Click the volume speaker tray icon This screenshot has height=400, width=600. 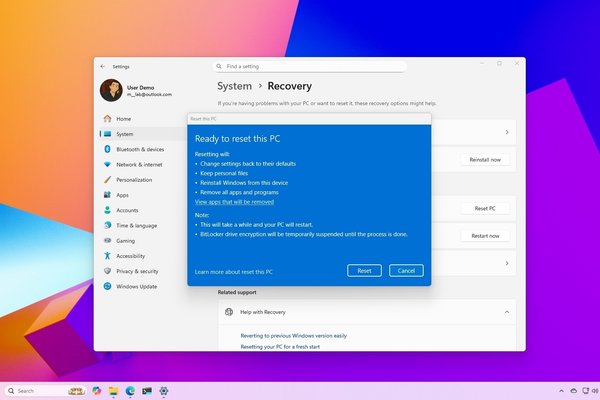coord(595,391)
